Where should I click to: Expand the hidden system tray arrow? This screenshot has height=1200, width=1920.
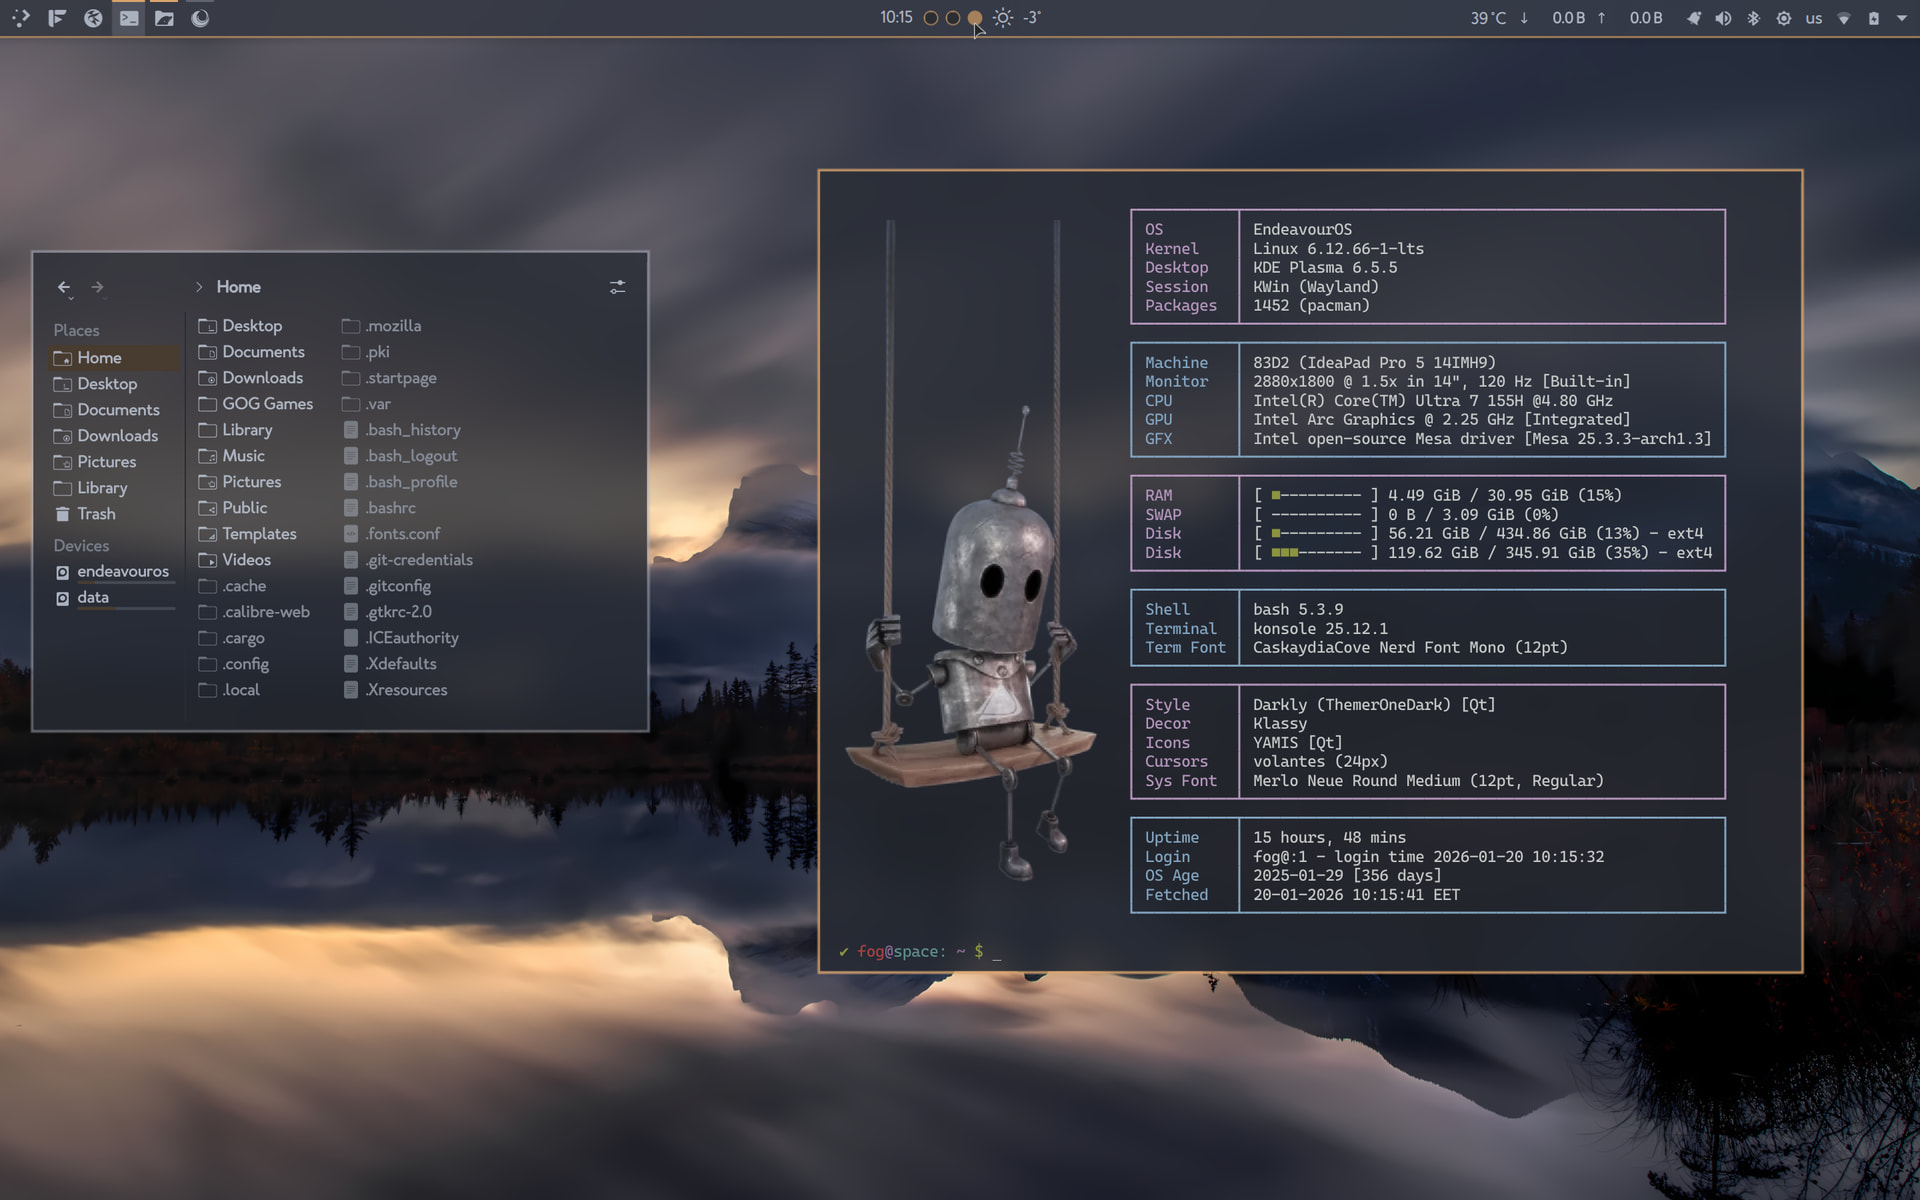coord(1901,18)
